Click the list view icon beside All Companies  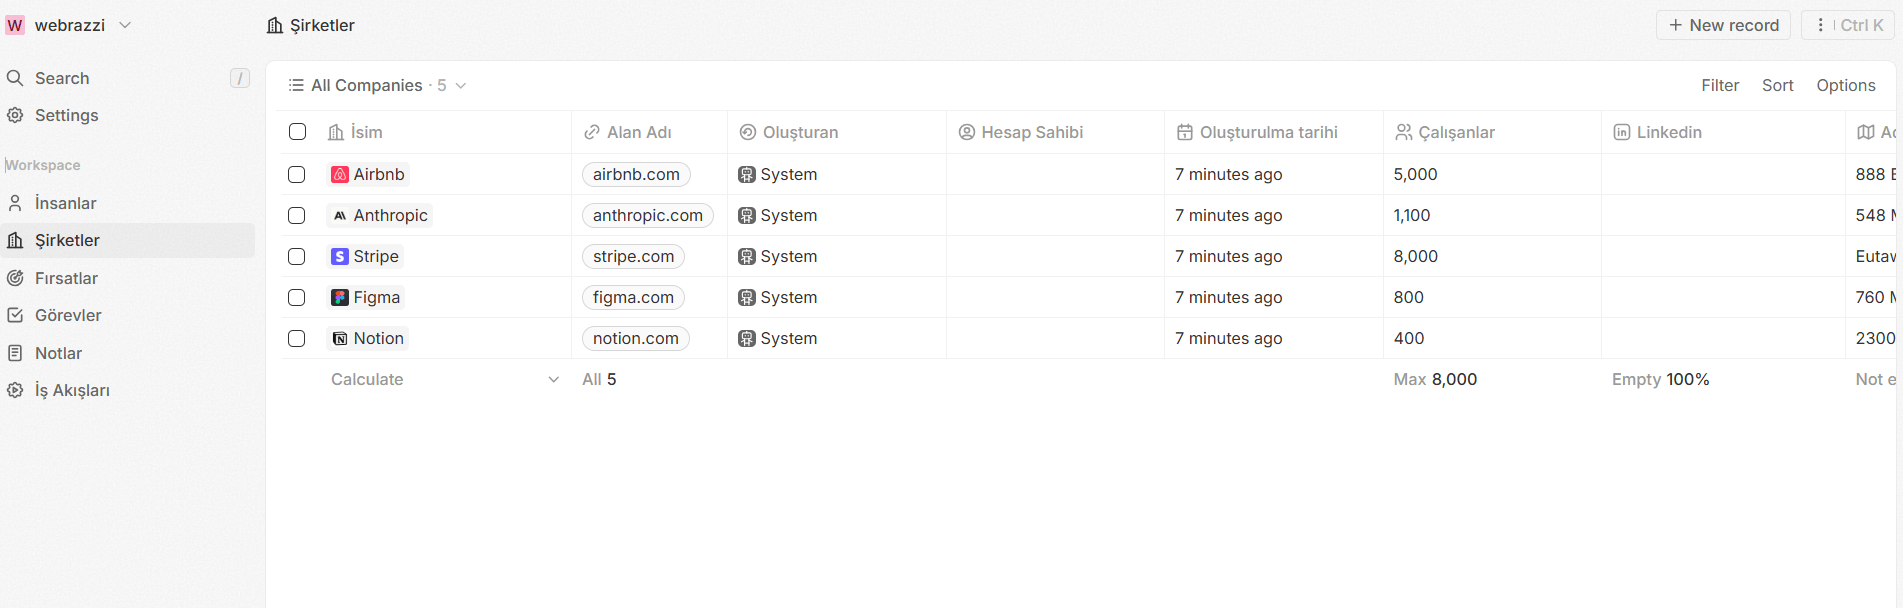click(296, 85)
